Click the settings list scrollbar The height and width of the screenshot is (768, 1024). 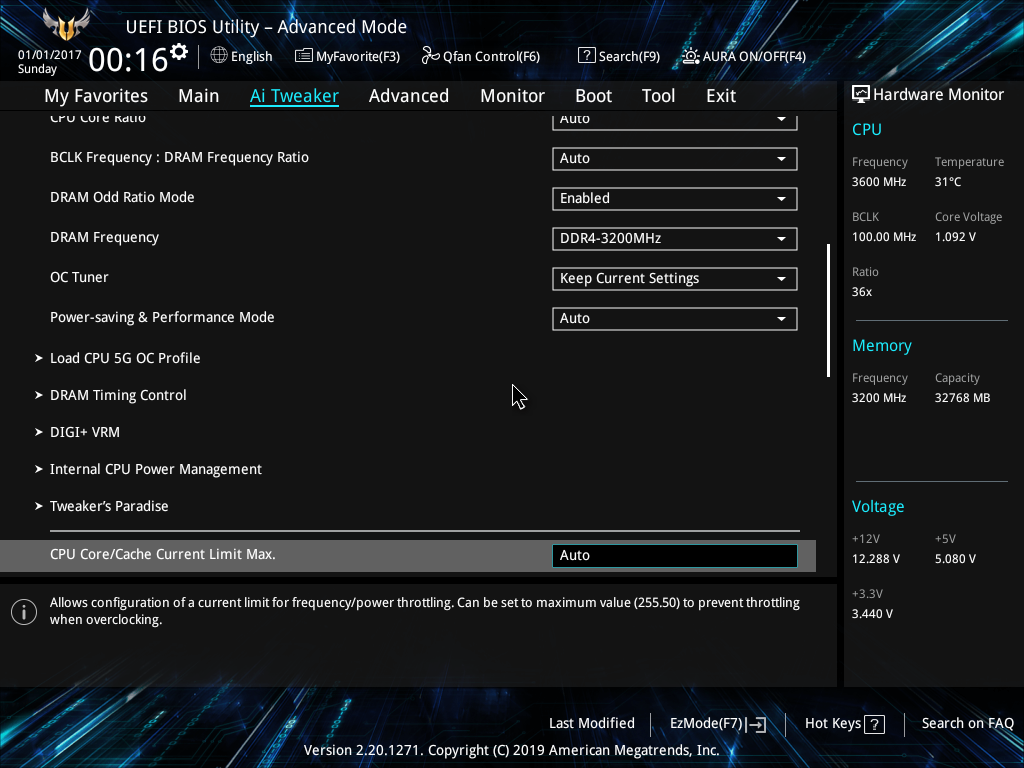click(x=829, y=310)
